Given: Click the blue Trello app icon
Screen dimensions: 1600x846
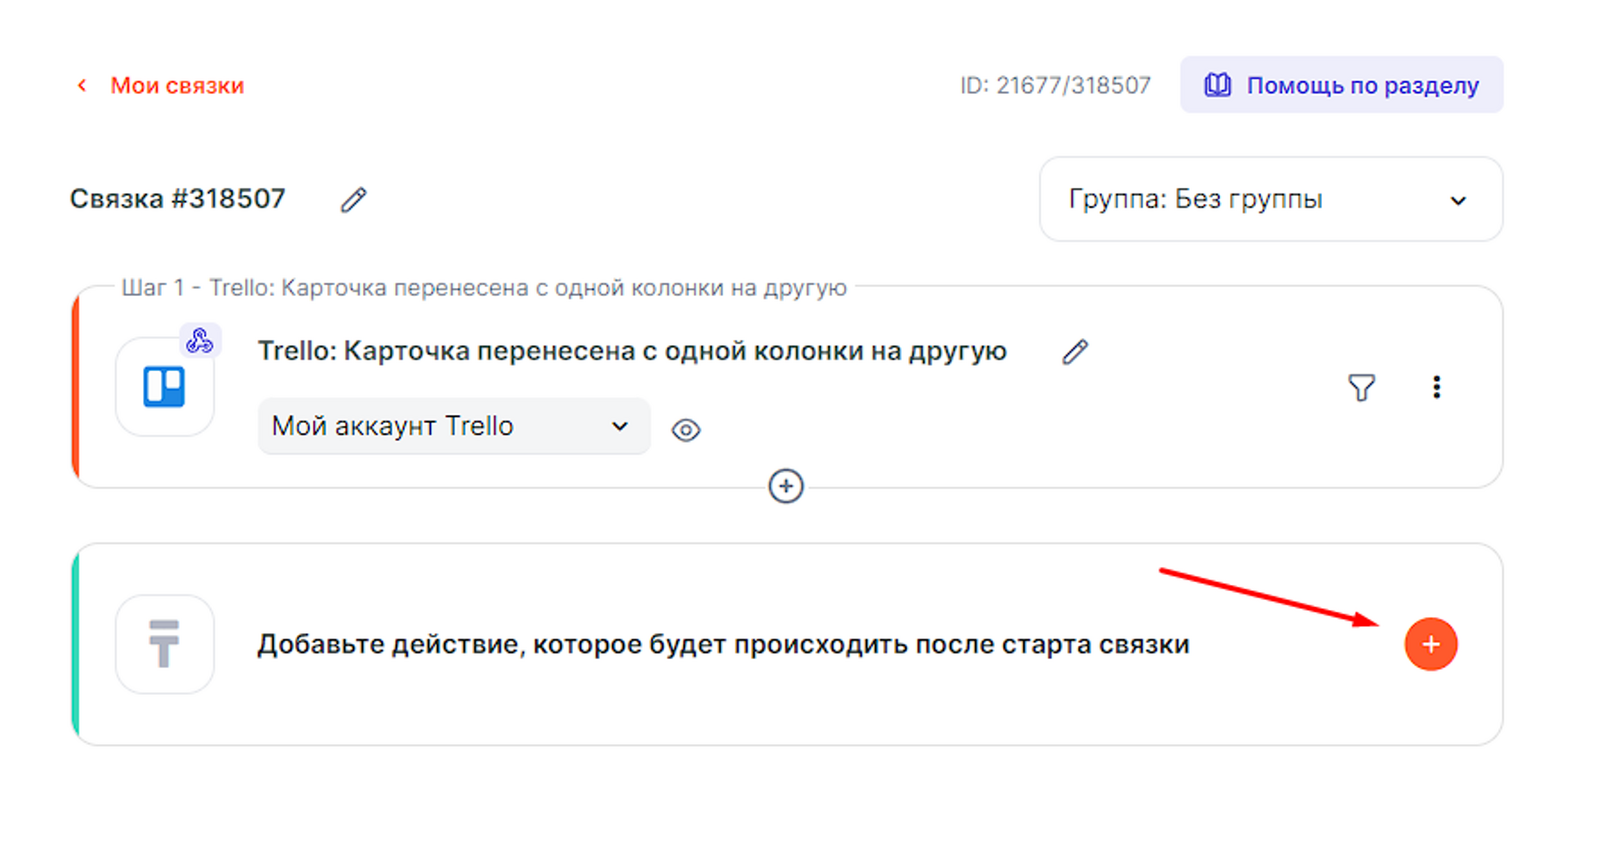Looking at the screenshot, I should [x=164, y=387].
